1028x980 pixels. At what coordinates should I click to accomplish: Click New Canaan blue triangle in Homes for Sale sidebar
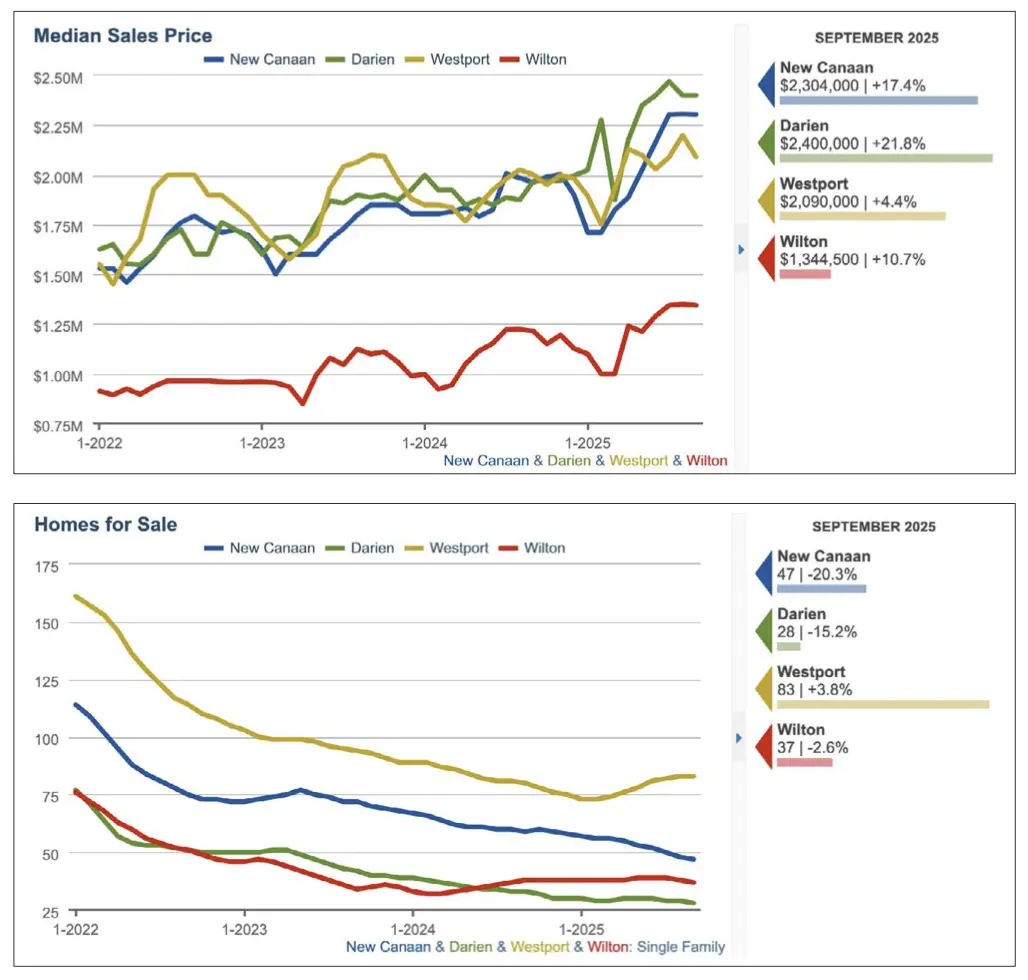(764, 569)
